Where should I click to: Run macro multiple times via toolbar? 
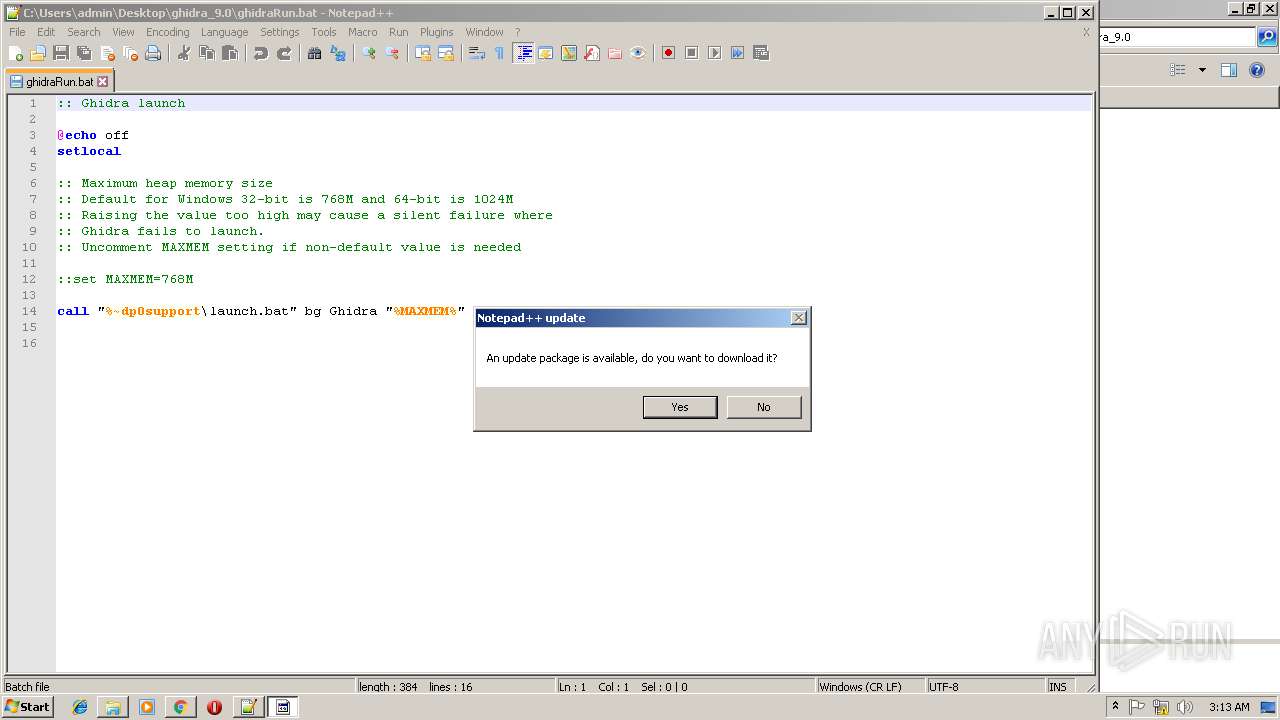pyautogui.click(x=738, y=53)
